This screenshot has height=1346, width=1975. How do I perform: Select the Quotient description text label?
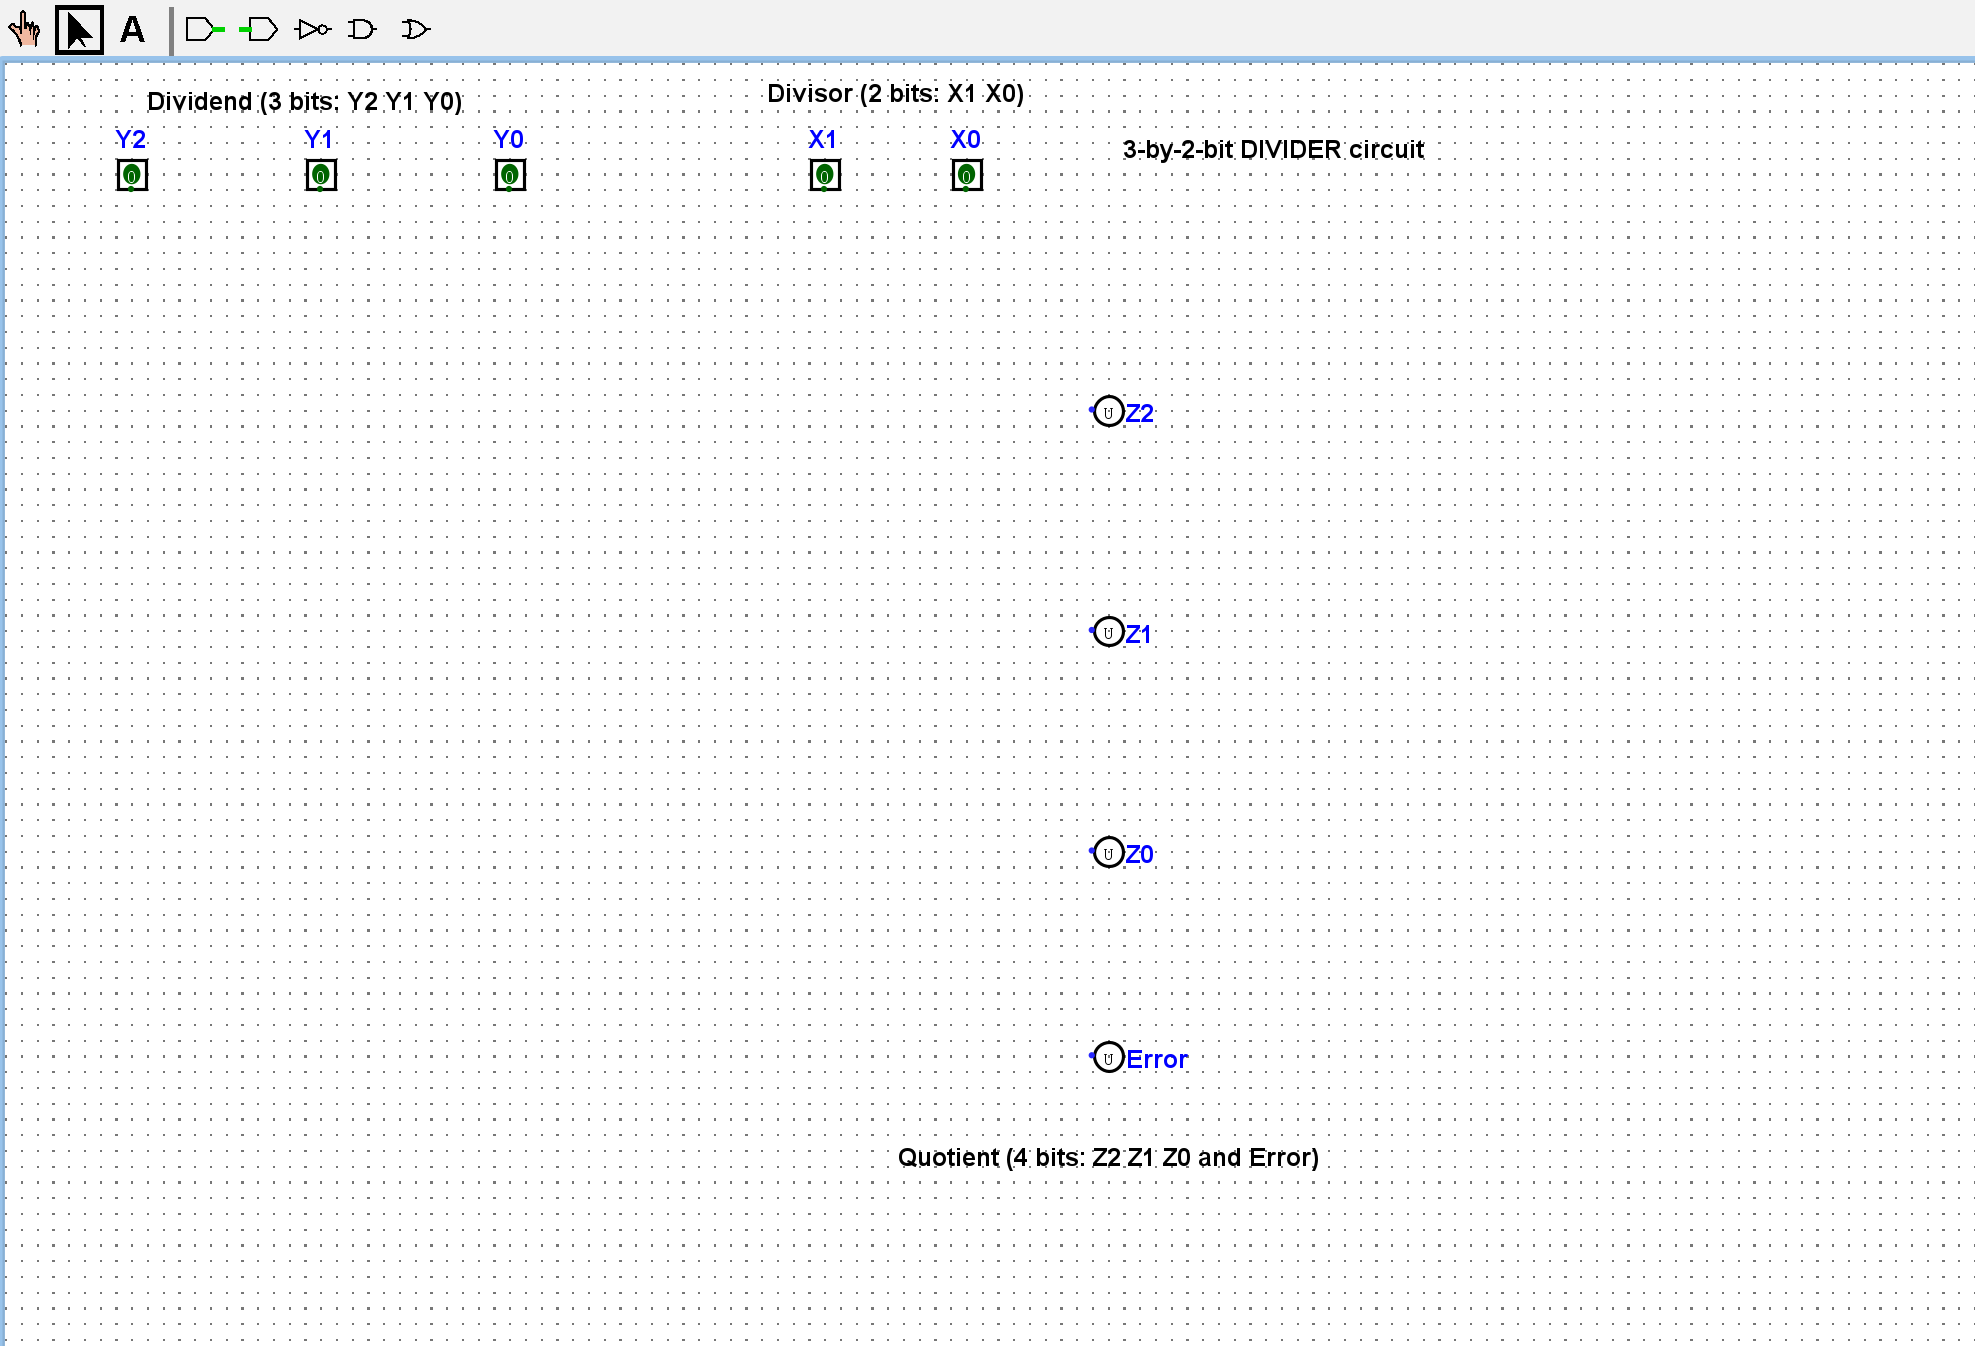(x=1108, y=1158)
